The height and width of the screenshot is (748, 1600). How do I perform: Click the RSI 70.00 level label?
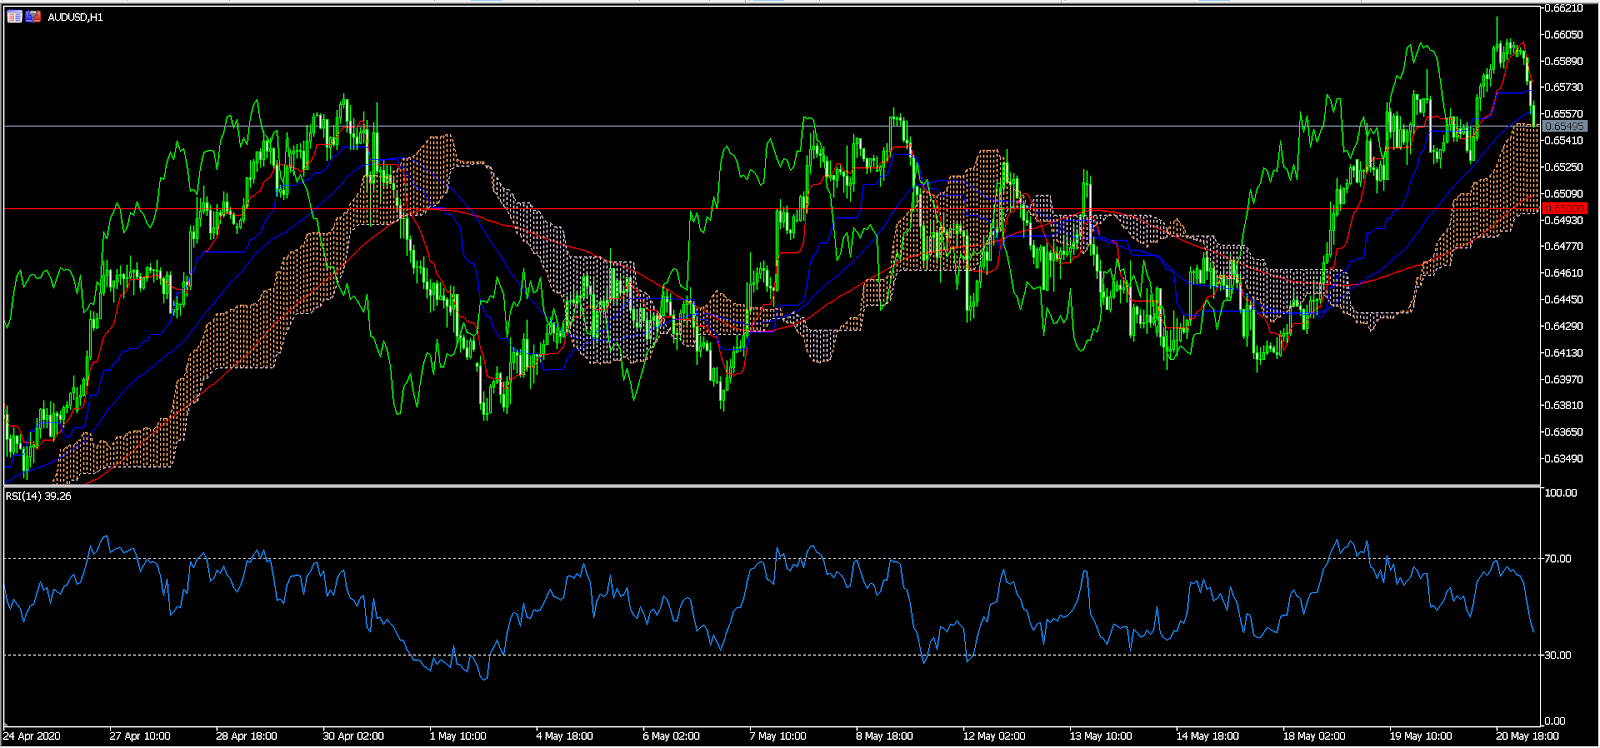[1558, 559]
